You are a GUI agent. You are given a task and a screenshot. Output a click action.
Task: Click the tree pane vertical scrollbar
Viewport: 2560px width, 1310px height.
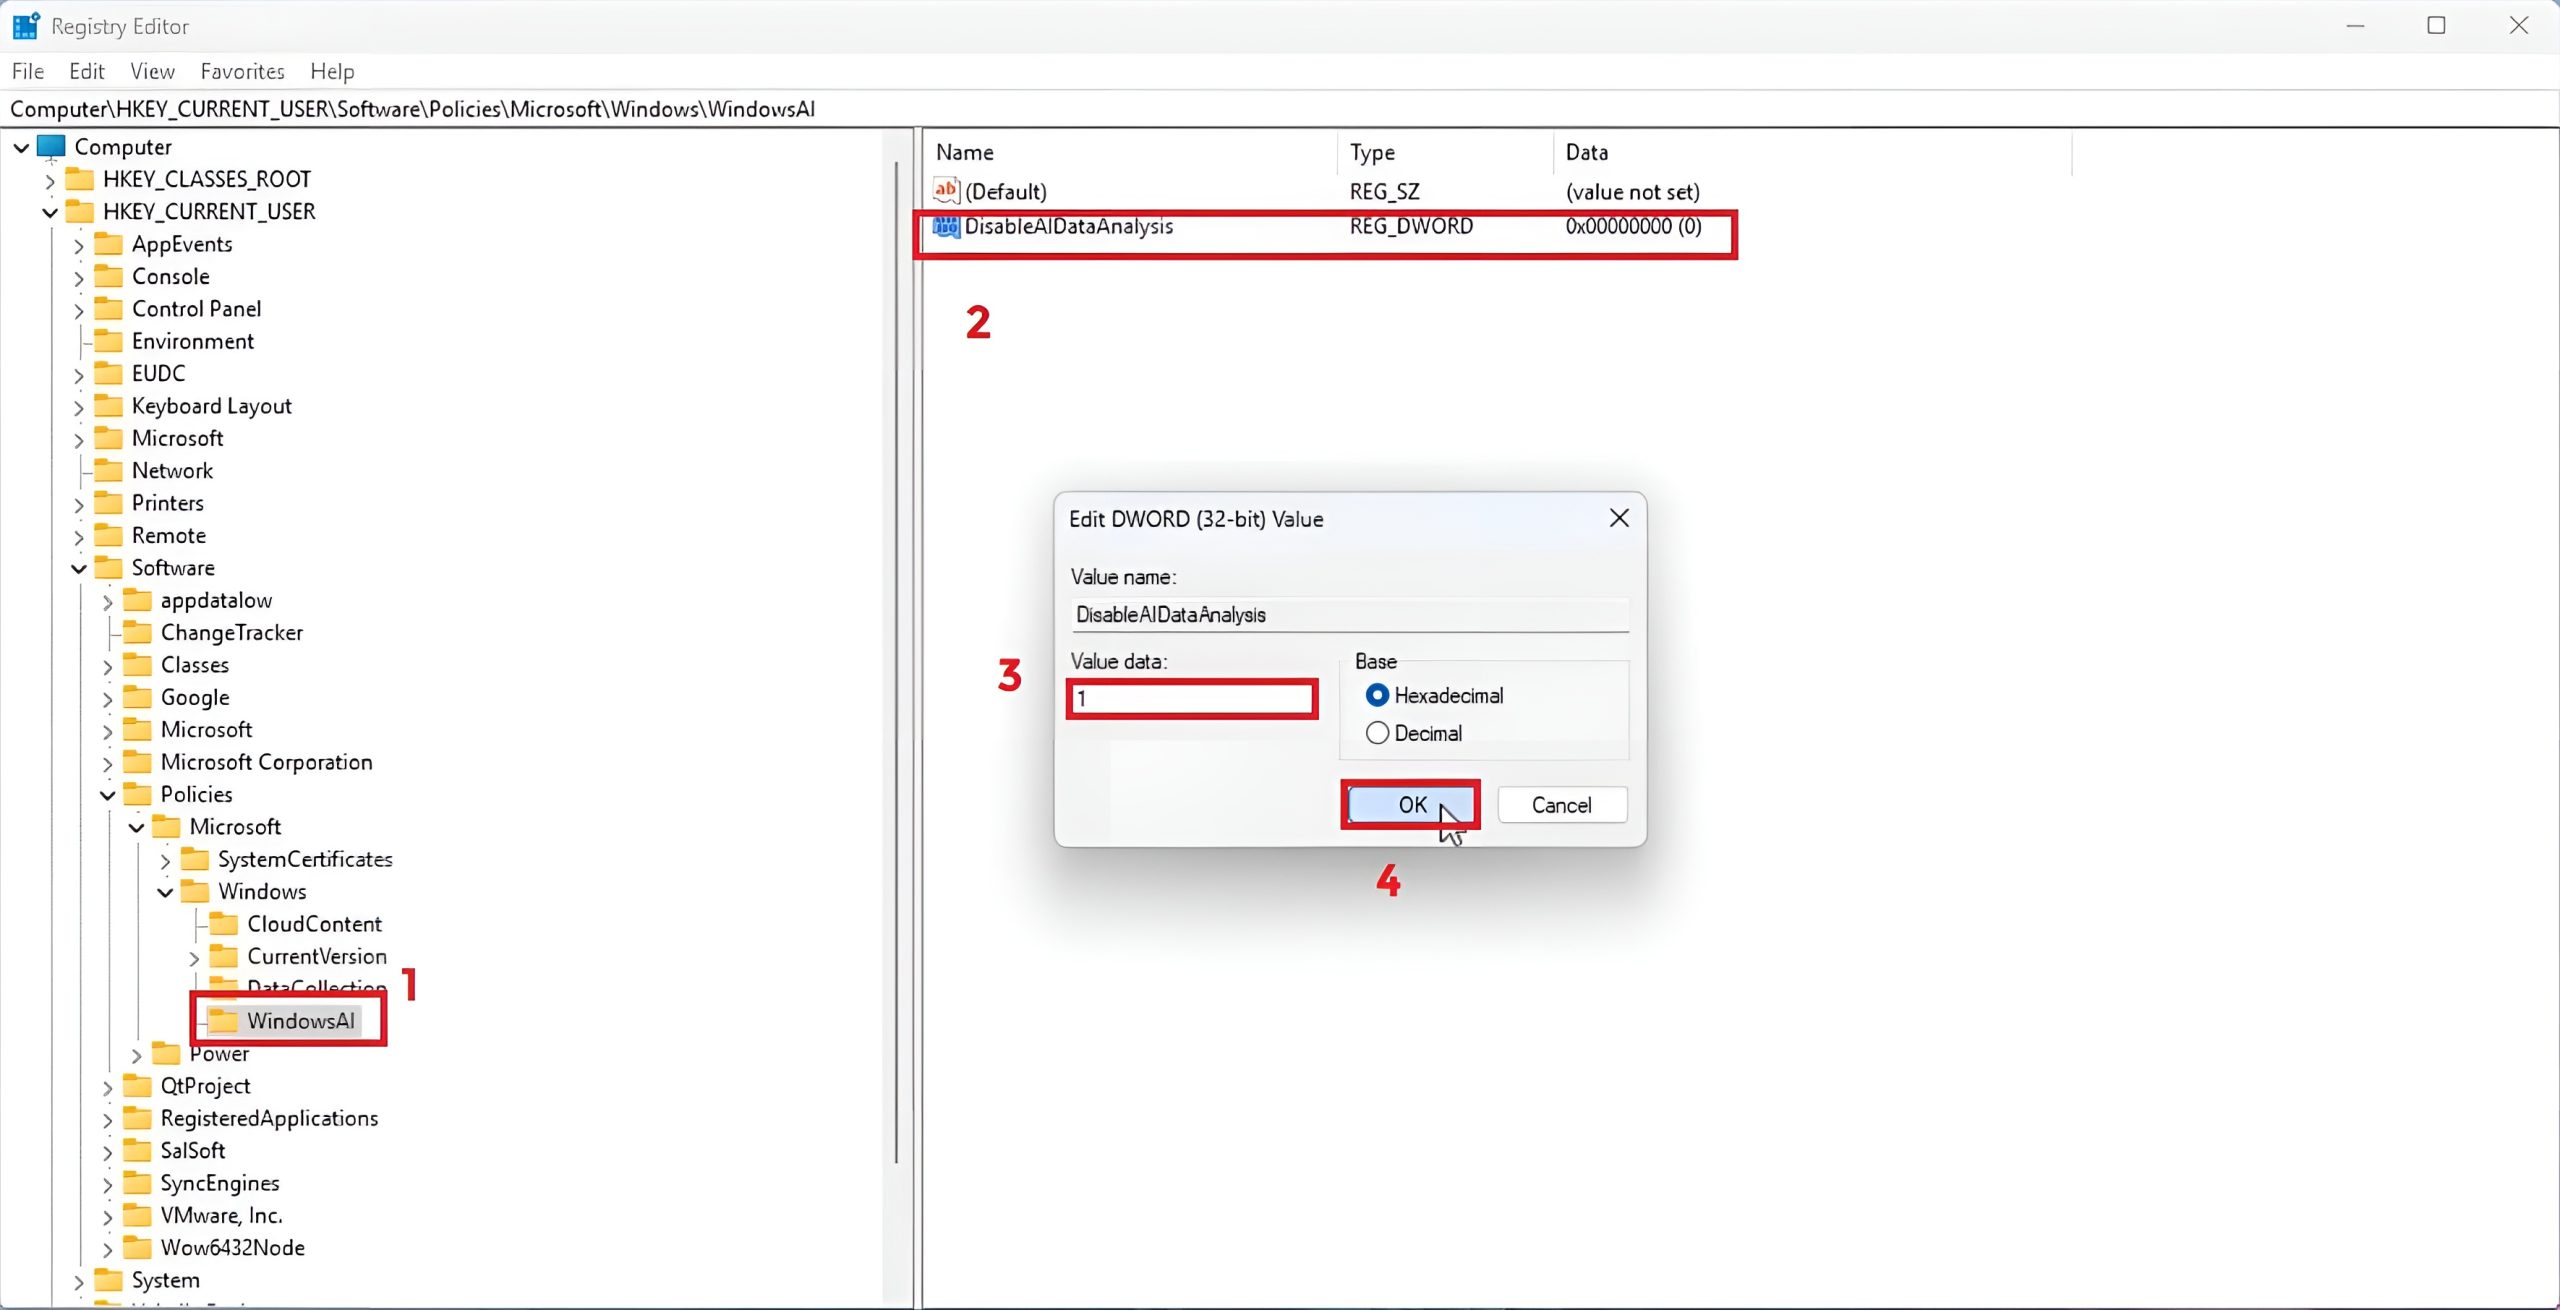pyautogui.click(x=896, y=660)
